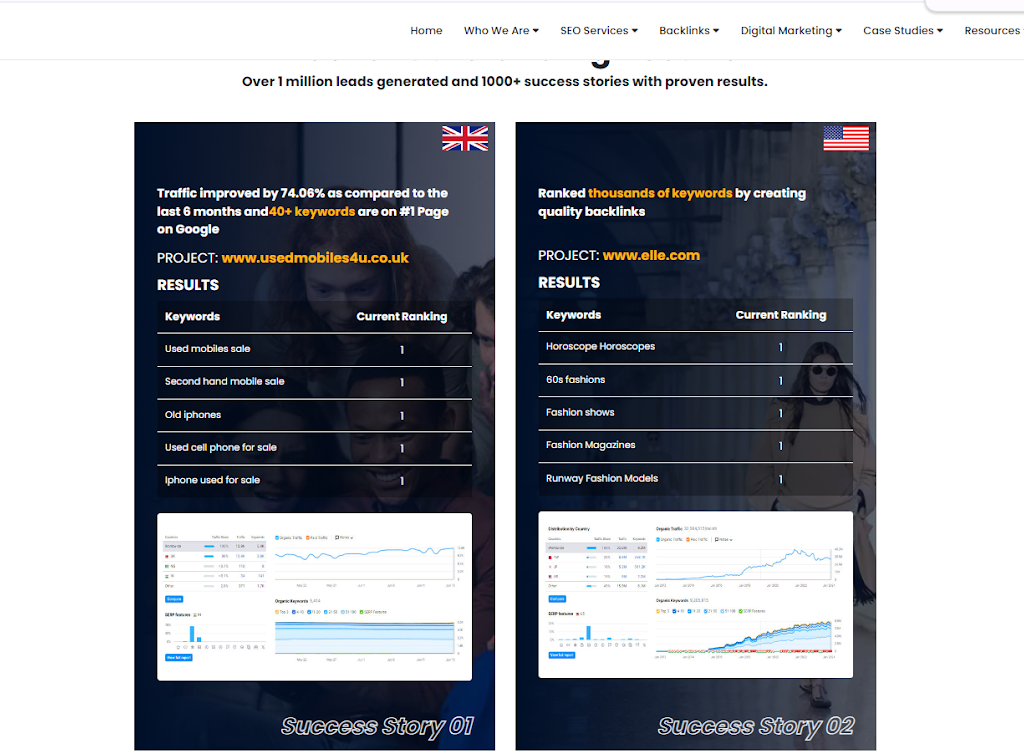
Task: Click the India flag in the country distribution table
Action: click(x=166, y=576)
